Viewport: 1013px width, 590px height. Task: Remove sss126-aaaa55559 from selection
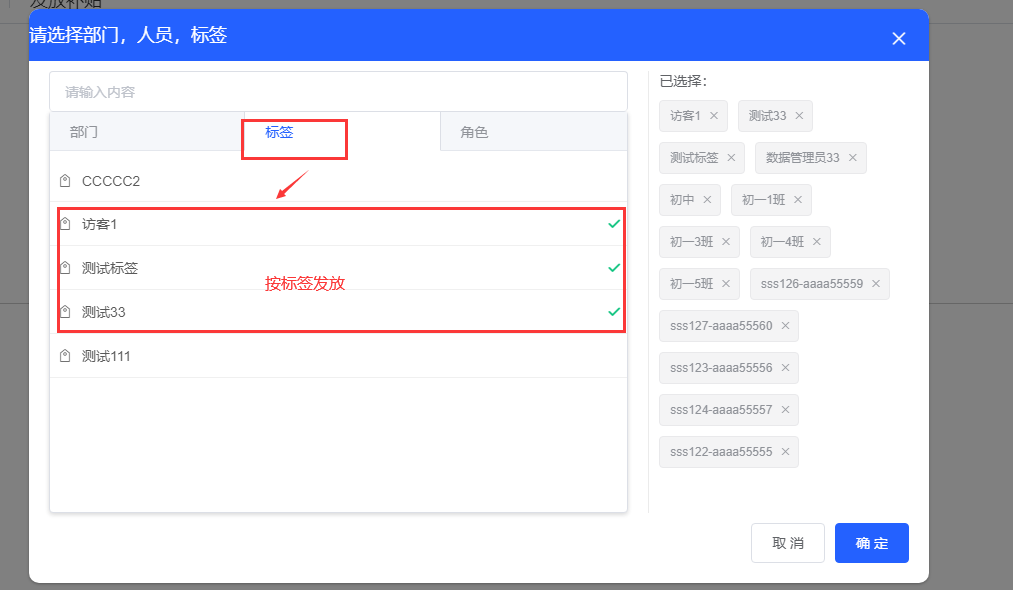pyautogui.click(x=875, y=284)
